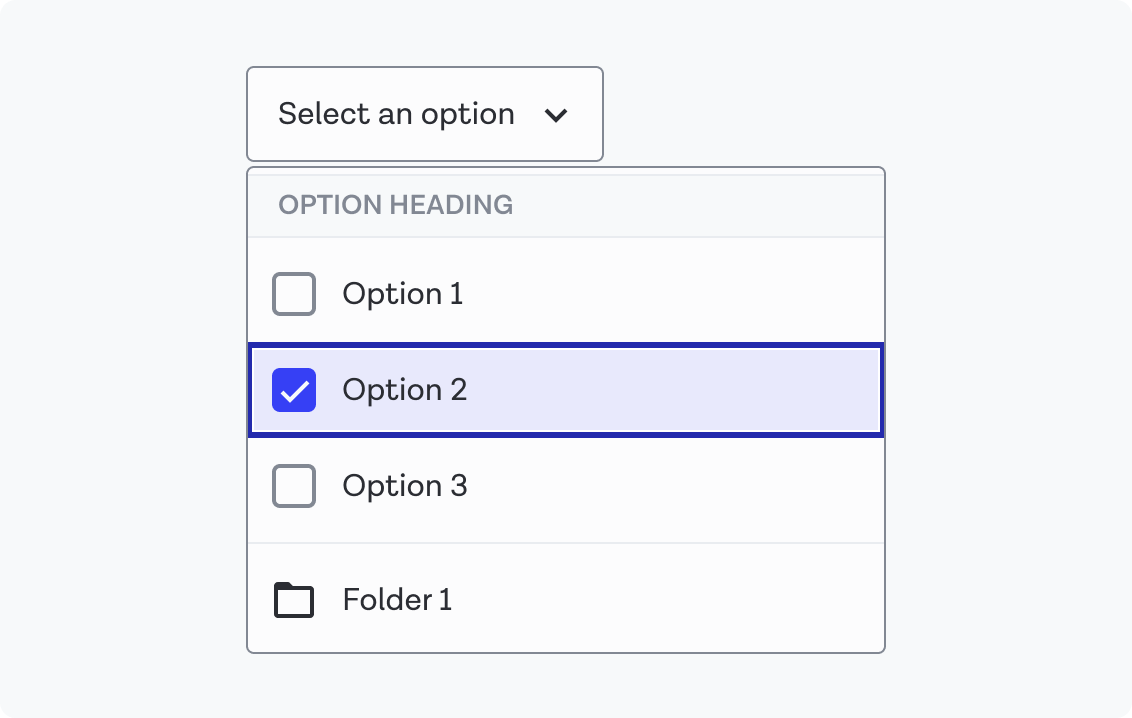Select the blue checked box in the highlighted row

[293, 390]
